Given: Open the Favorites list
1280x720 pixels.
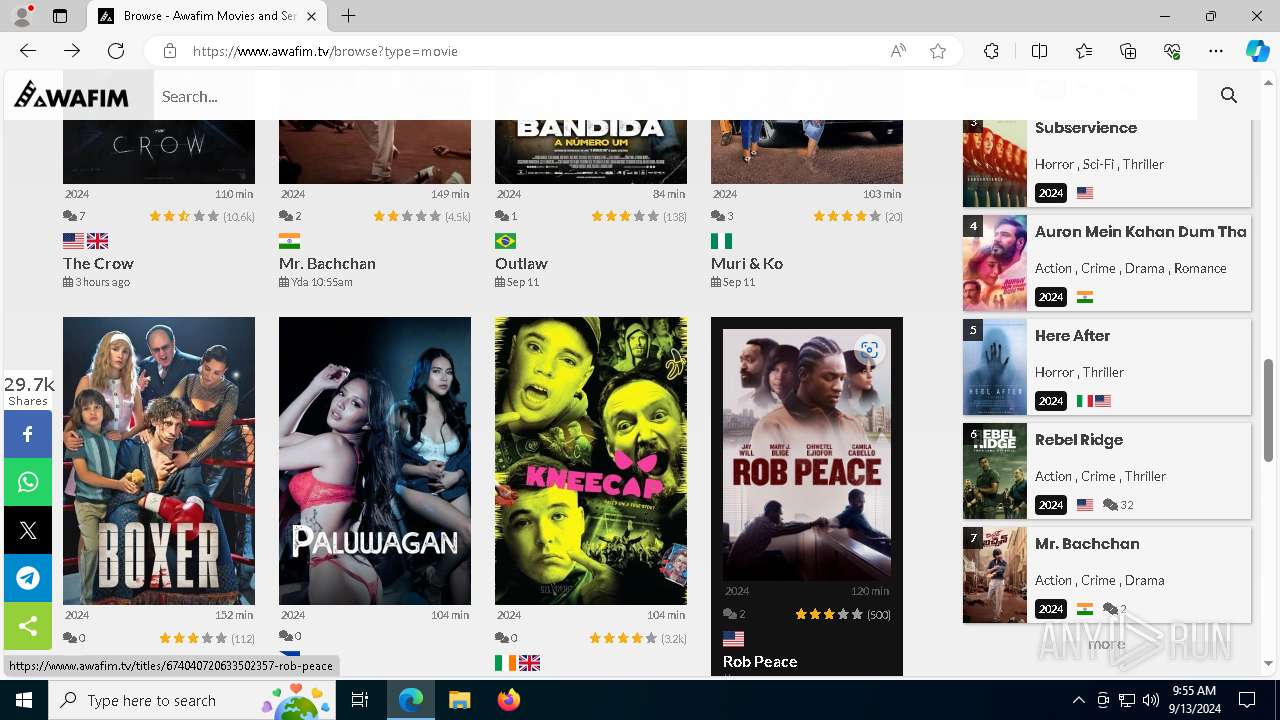Looking at the screenshot, I should [1084, 51].
